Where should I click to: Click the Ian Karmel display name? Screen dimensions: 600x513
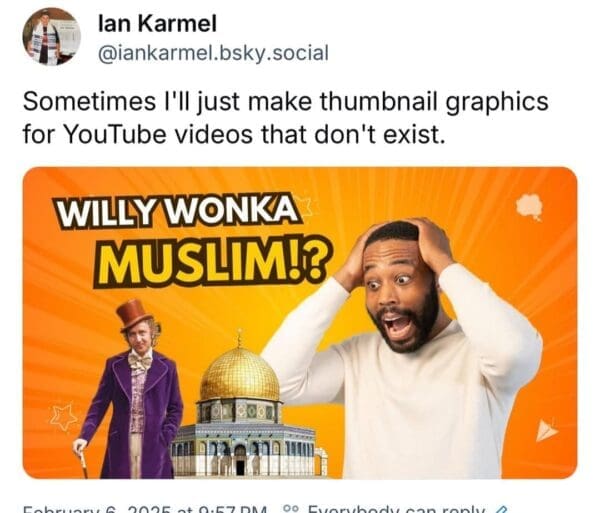click(x=157, y=23)
